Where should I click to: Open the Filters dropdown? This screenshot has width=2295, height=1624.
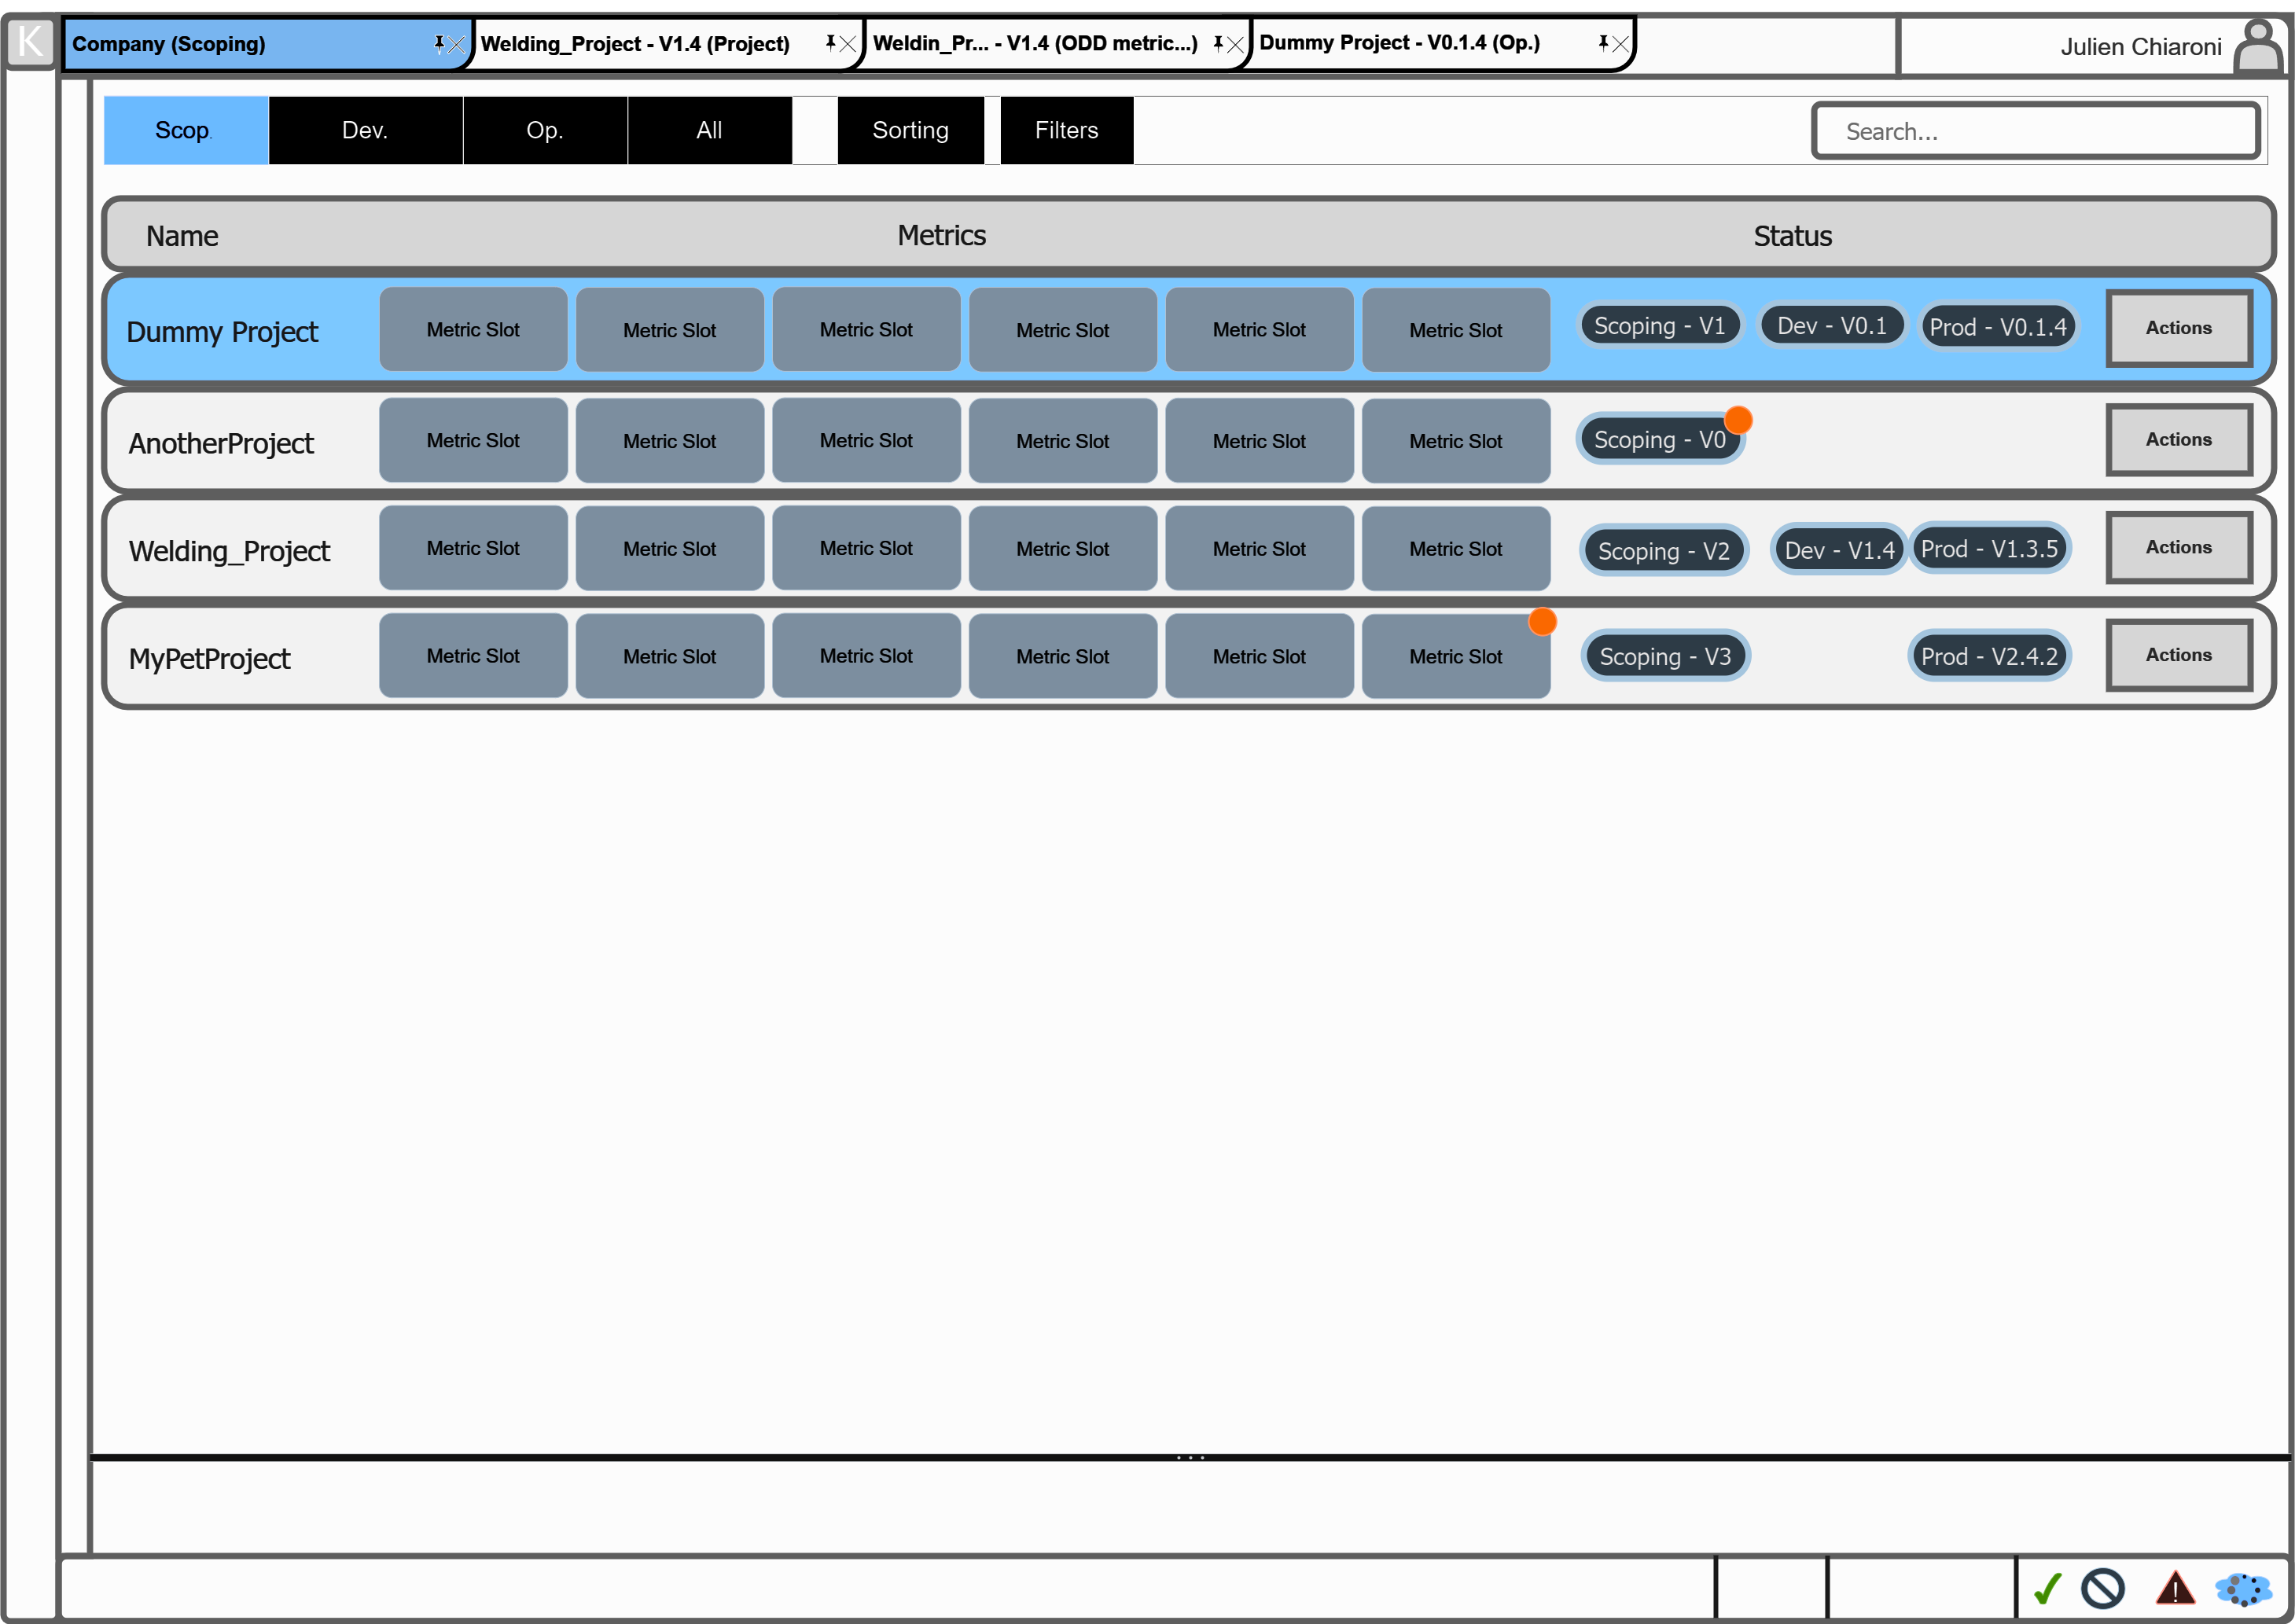tap(1066, 130)
